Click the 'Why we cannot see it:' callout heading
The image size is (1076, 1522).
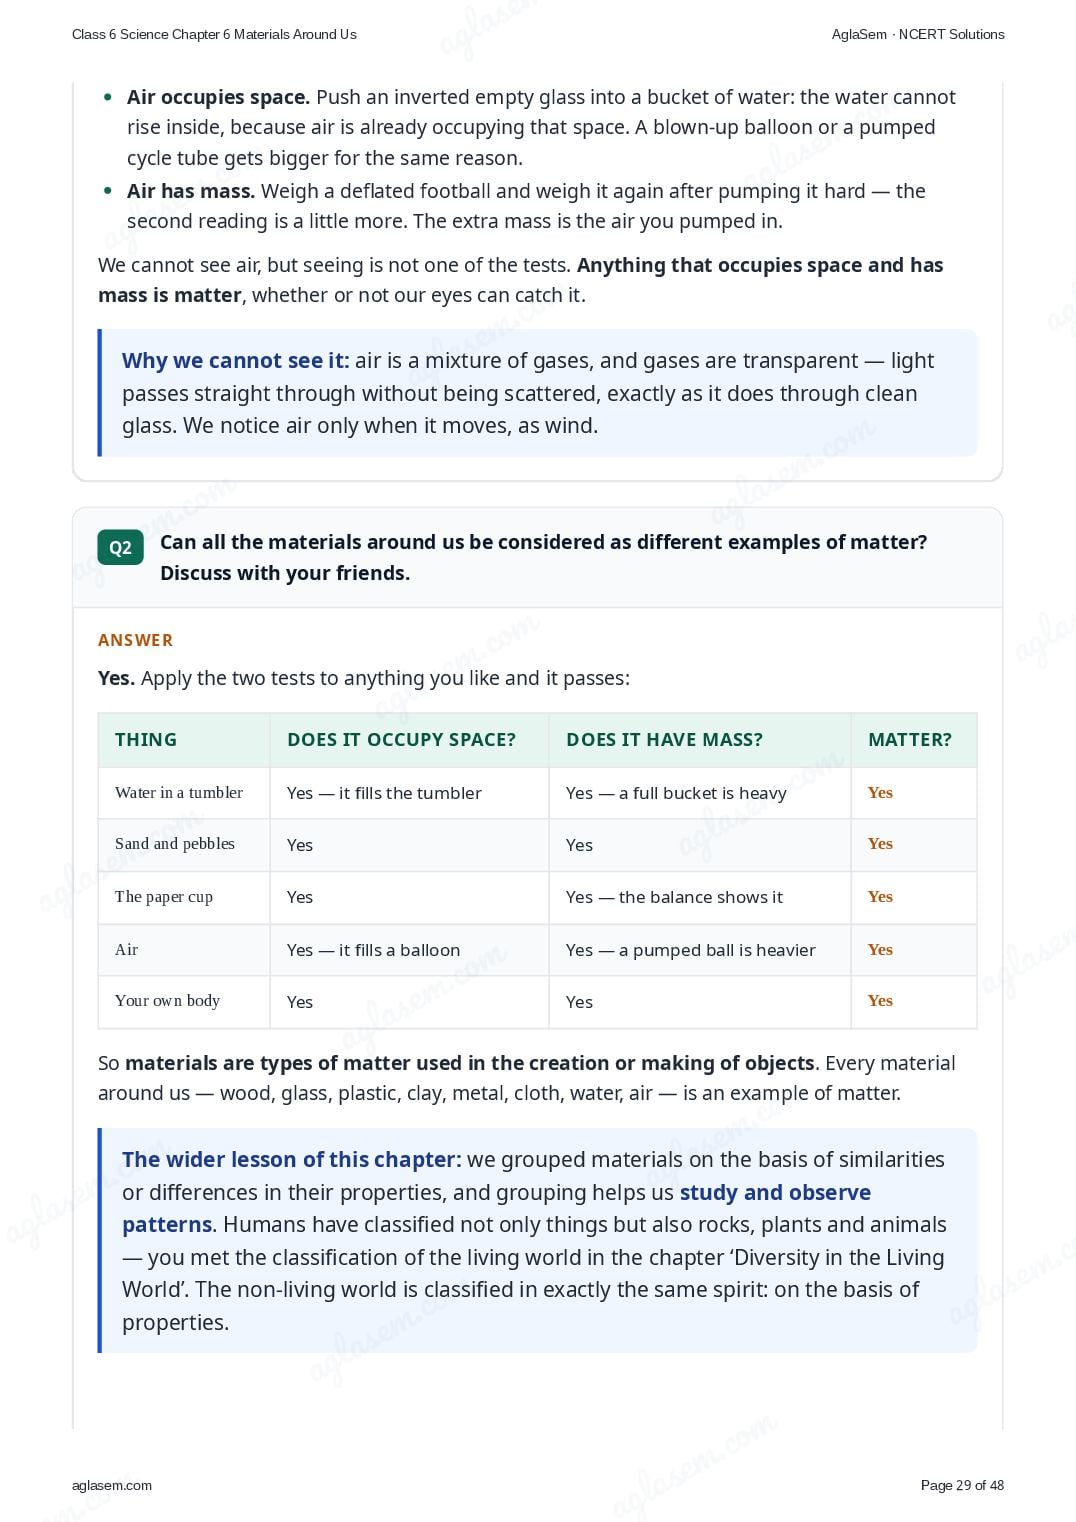235,360
